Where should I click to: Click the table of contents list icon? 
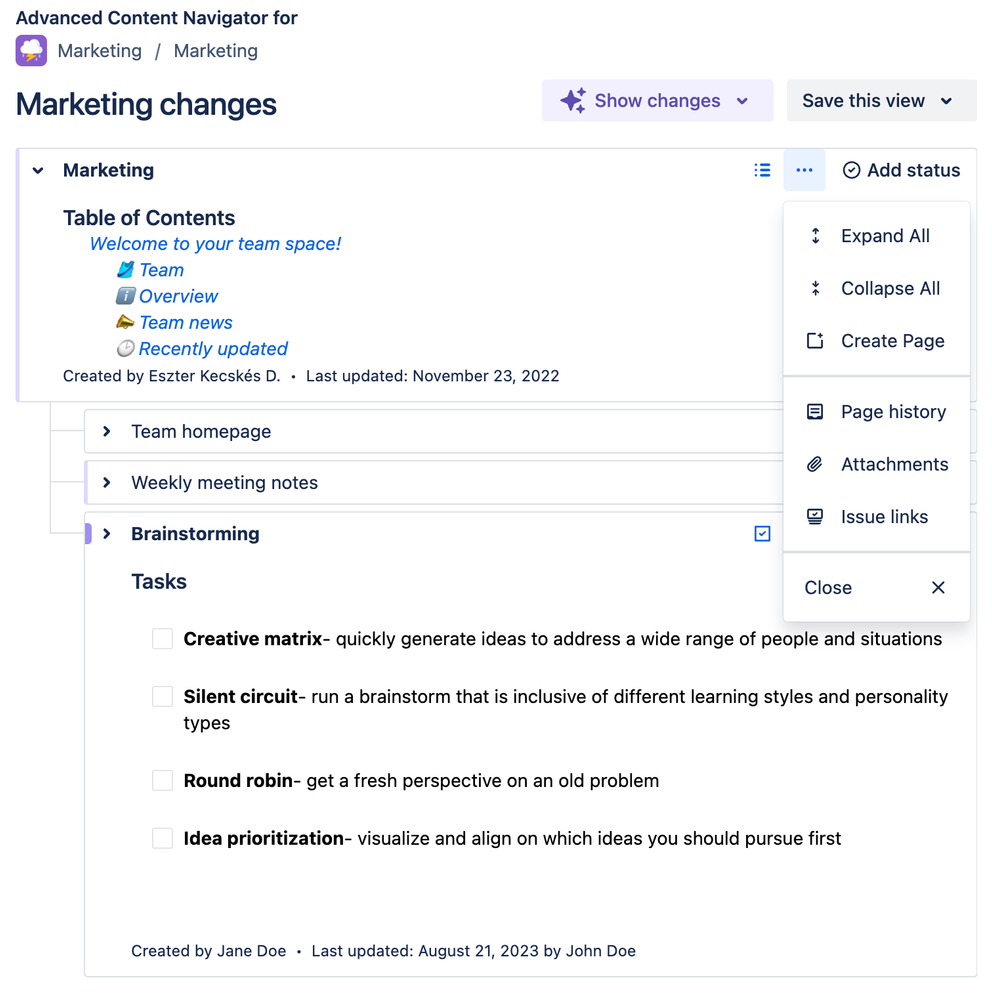762,170
